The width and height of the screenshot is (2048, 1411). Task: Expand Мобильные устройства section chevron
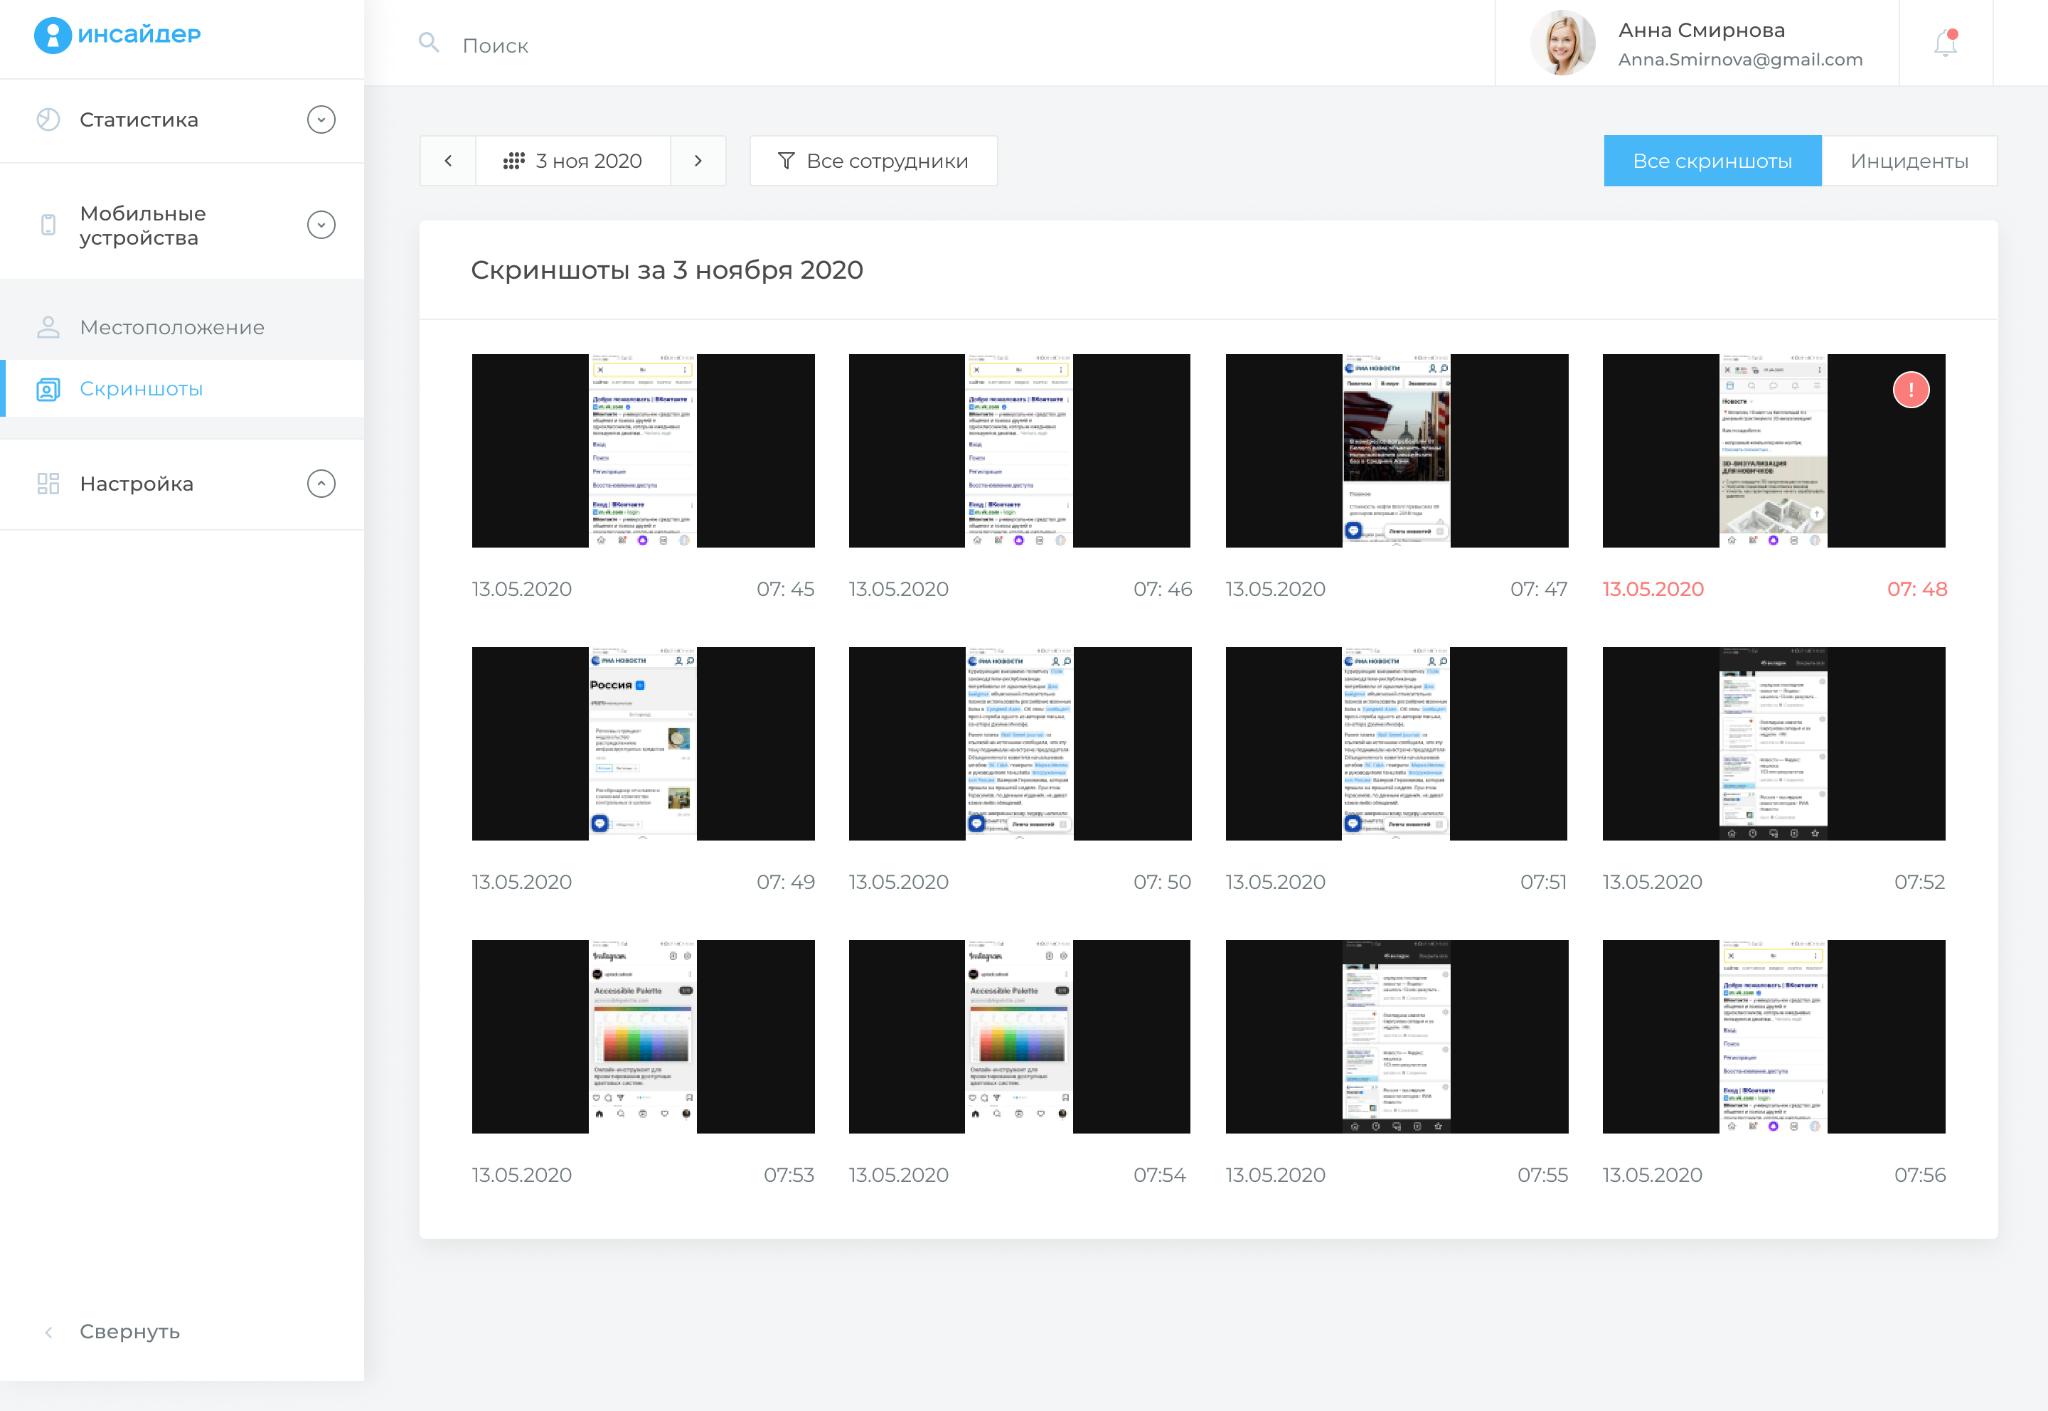[x=321, y=225]
